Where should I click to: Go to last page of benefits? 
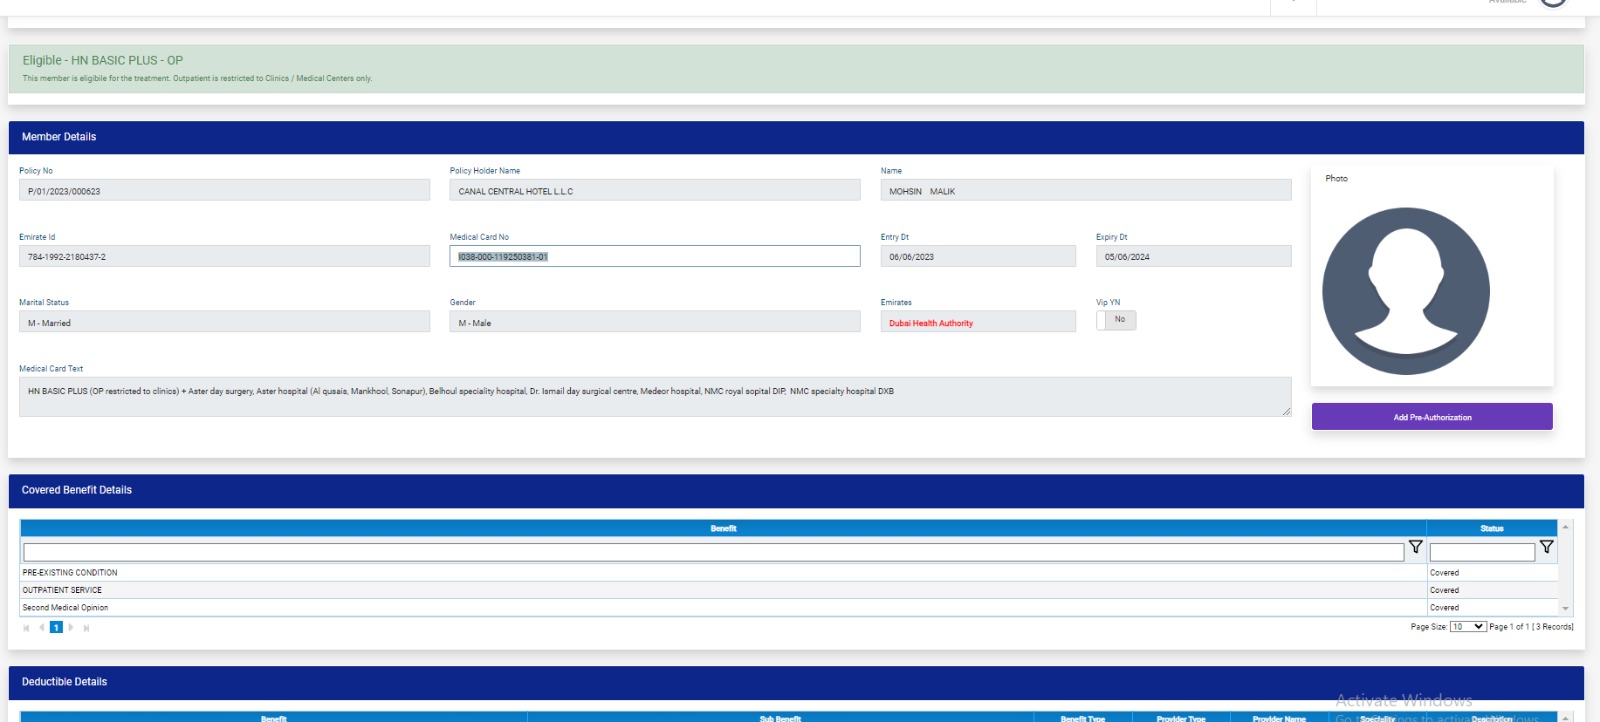86,628
